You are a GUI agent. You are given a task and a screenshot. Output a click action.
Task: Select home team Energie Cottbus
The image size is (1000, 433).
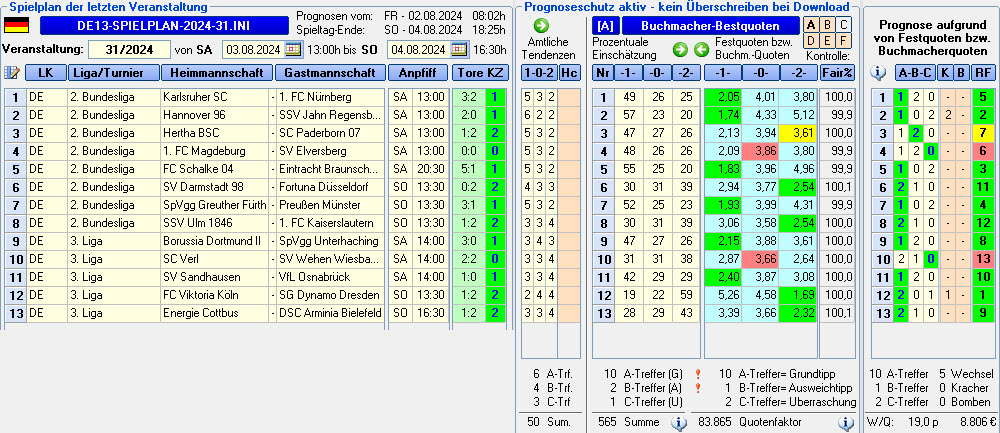point(216,313)
